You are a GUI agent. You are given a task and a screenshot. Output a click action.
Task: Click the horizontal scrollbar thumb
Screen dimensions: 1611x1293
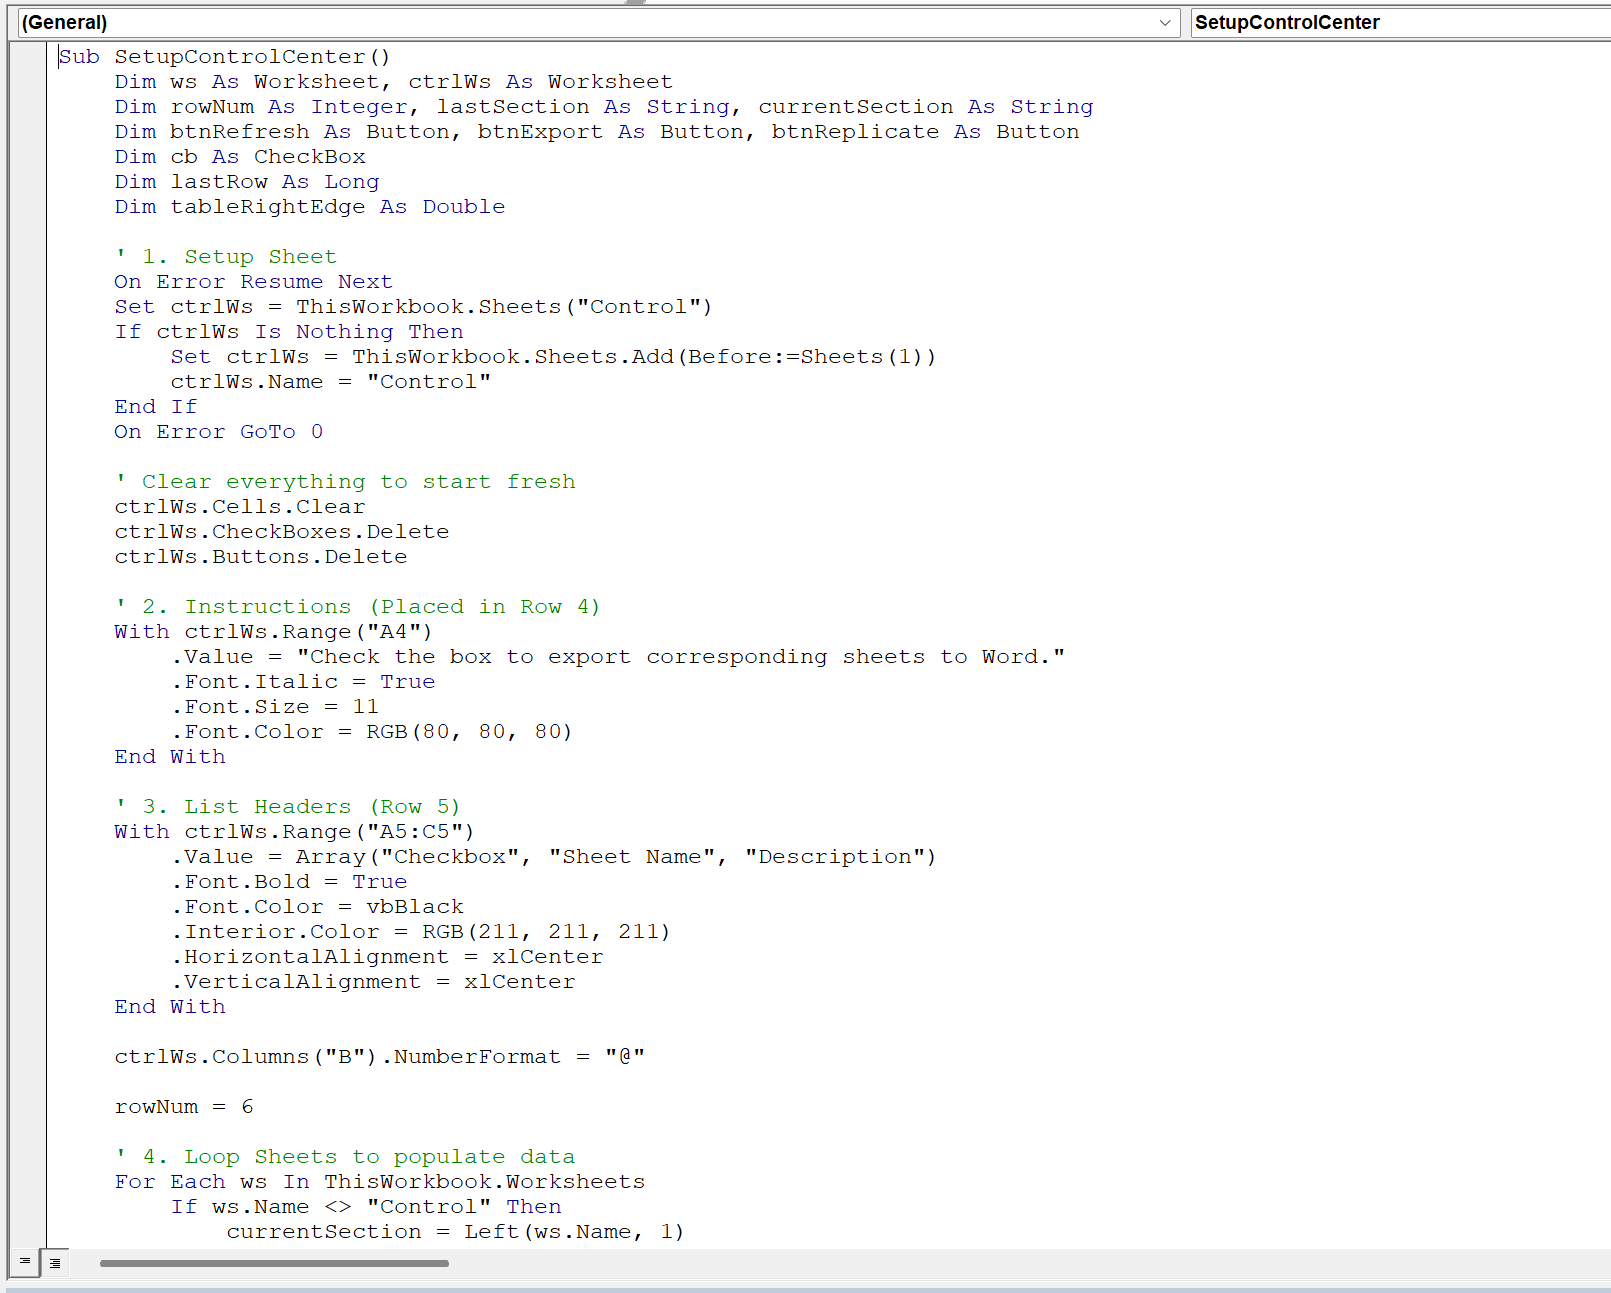[x=275, y=1263]
